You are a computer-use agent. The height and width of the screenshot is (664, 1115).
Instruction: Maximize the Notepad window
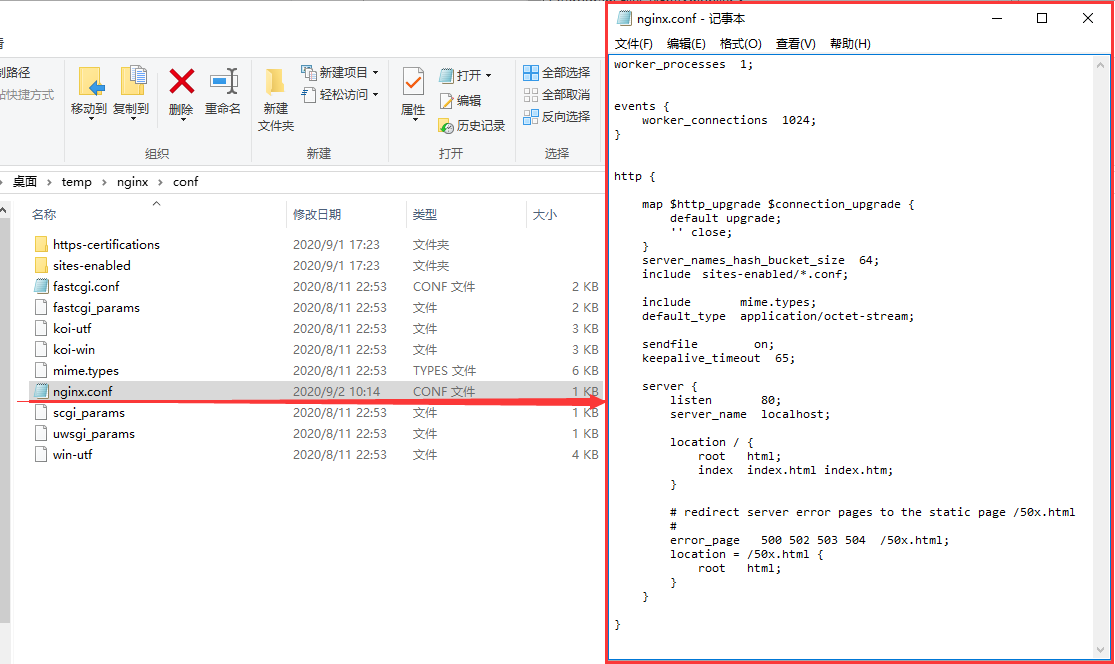coord(1042,18)
